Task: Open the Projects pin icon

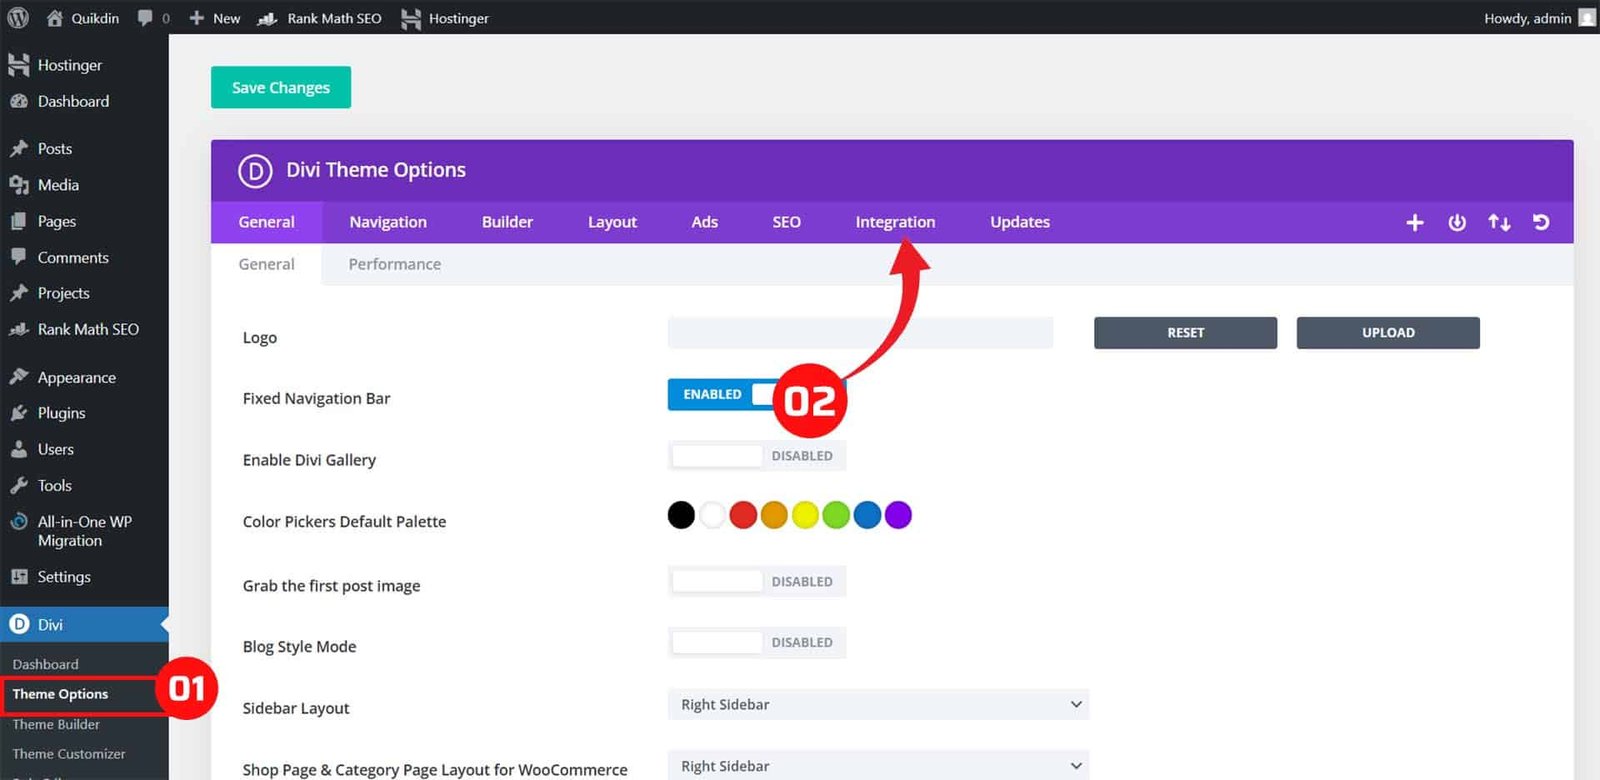Action: (x=18, y=293)
